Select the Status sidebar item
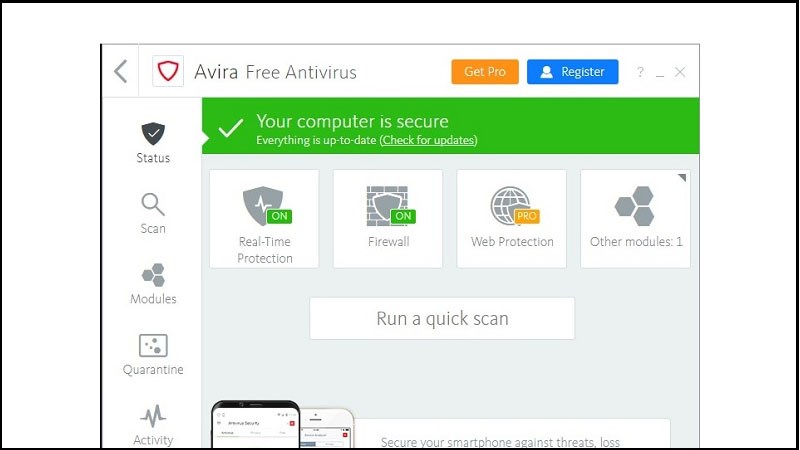 click(153, 143)
